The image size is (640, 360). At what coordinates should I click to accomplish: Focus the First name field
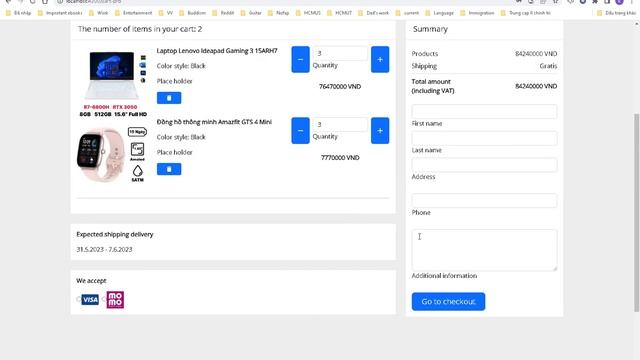[x=484, y=111]
